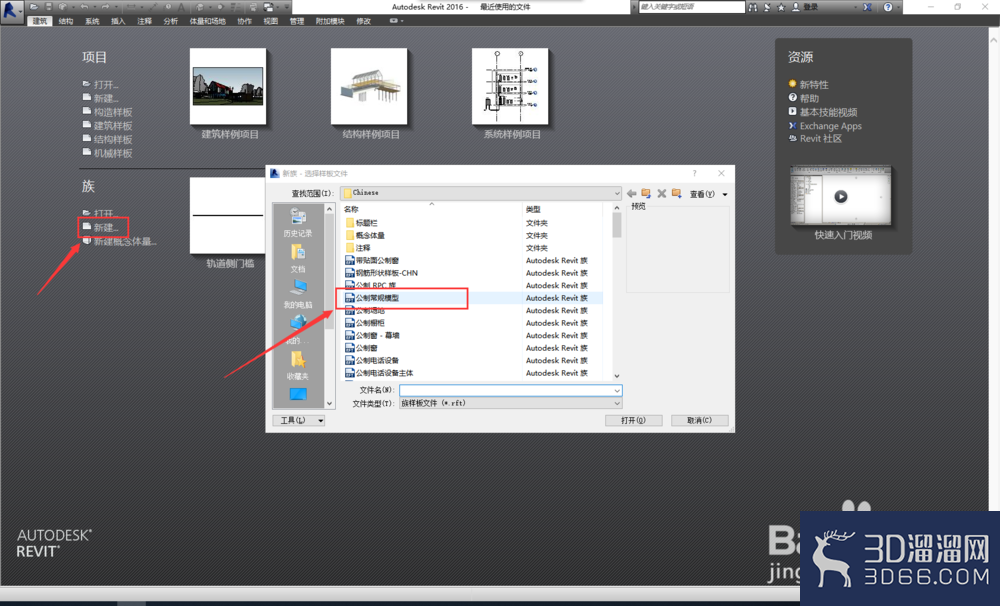This screenshot has width=1000, height=606.
Task: Click the Switch Windows icon in quick access toolbar
Action: tap(268, 7)
